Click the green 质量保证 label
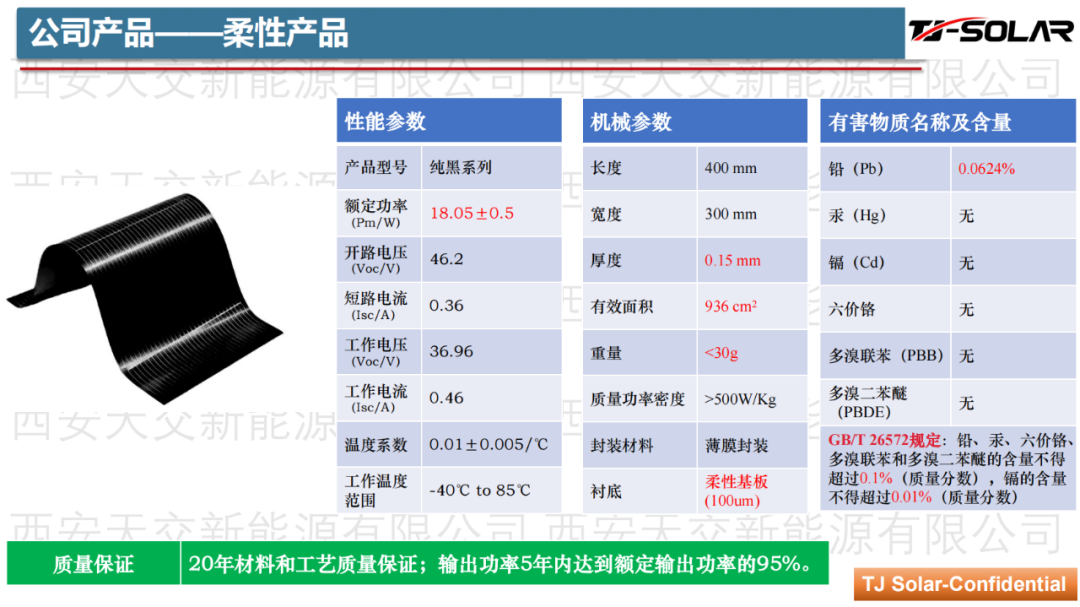The width and height of the screenshot is (1080, 607). click(x=93, y=564)
